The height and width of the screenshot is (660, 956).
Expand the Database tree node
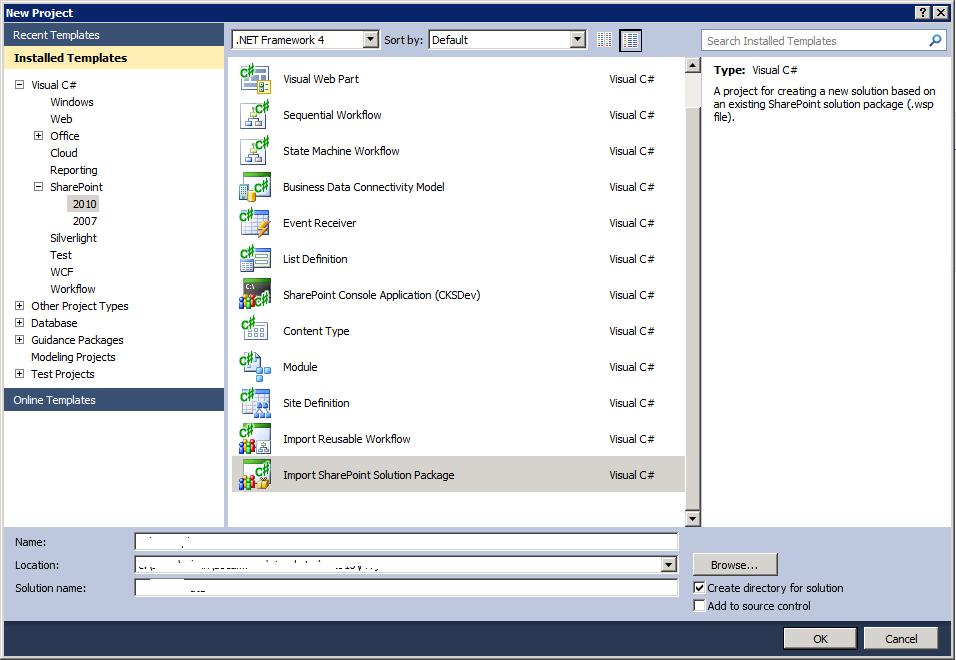coord(20,322)
